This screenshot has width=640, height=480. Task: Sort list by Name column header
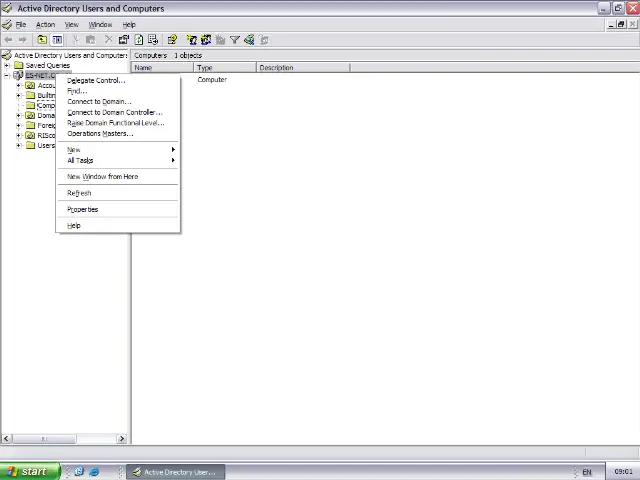(162, 68)
